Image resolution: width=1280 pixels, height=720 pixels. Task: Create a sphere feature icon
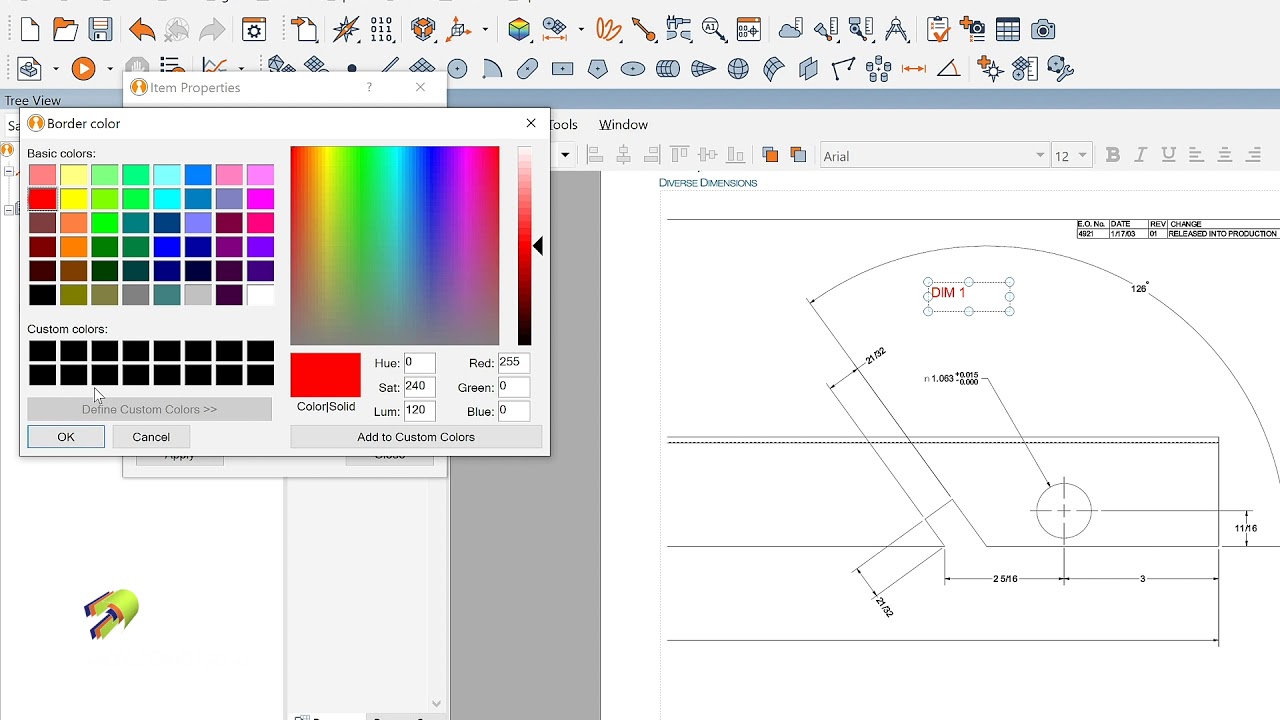pos(738,69)
